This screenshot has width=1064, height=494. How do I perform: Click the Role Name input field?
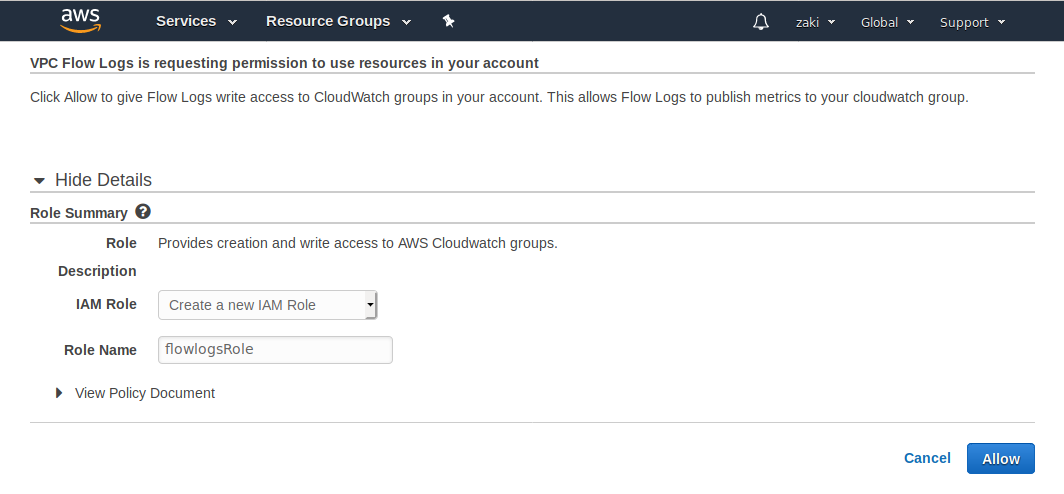tap(275, 349)
